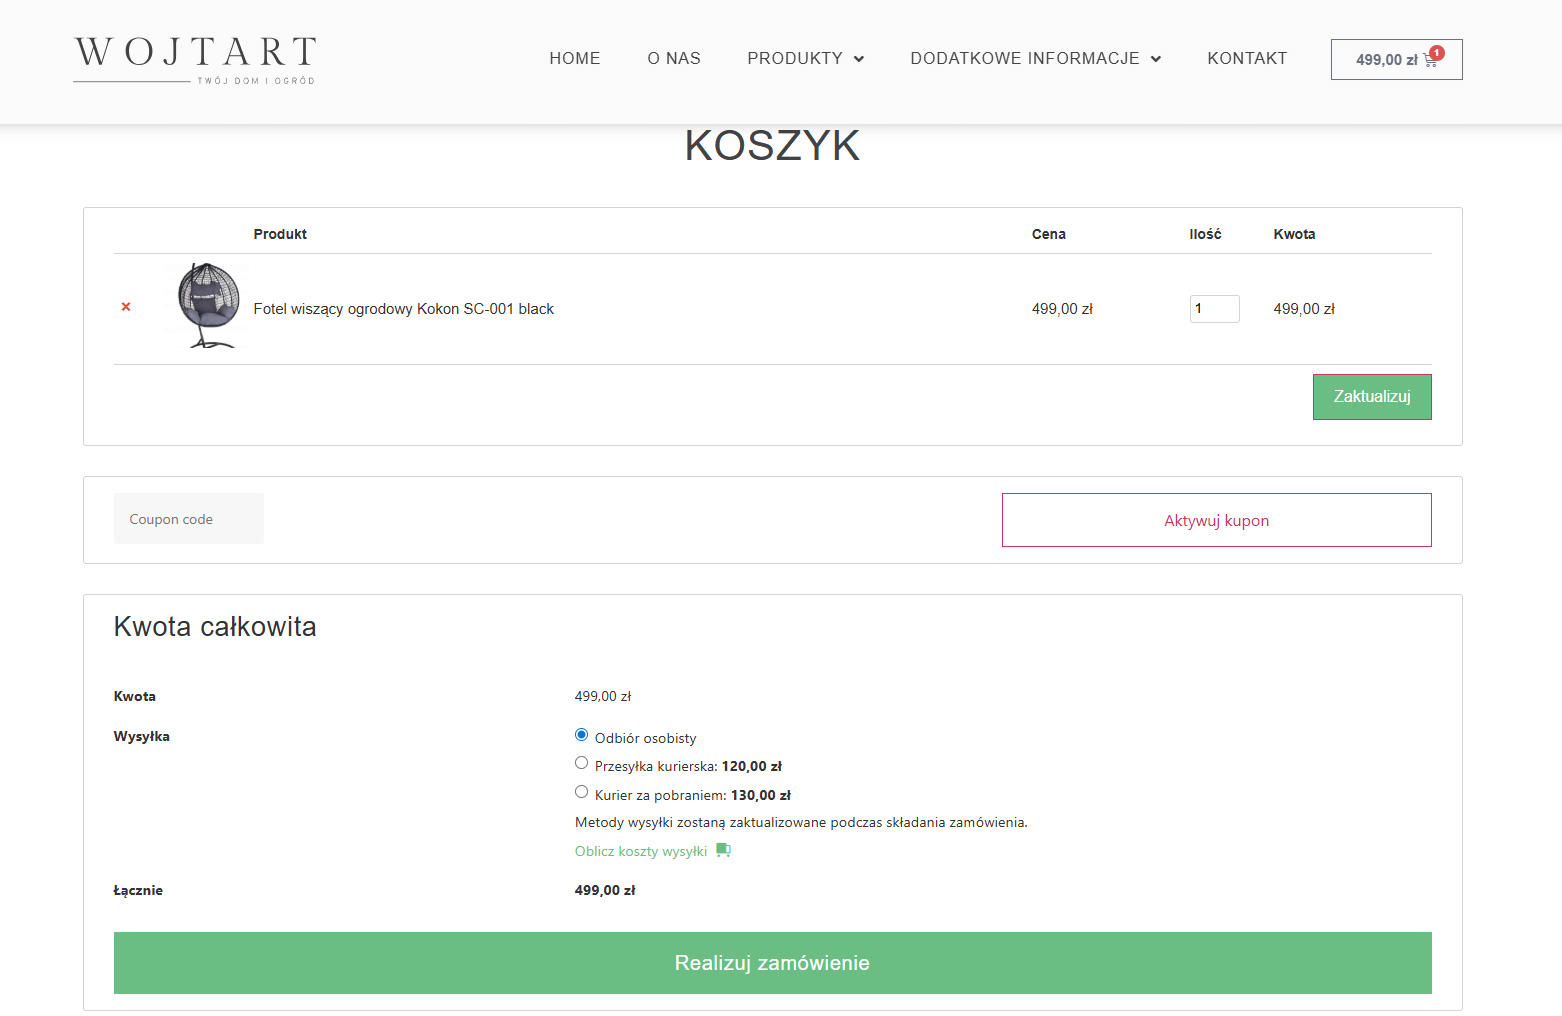
Task: Proceed with Realizuj zamówienie button
Action: pos(772,963)
